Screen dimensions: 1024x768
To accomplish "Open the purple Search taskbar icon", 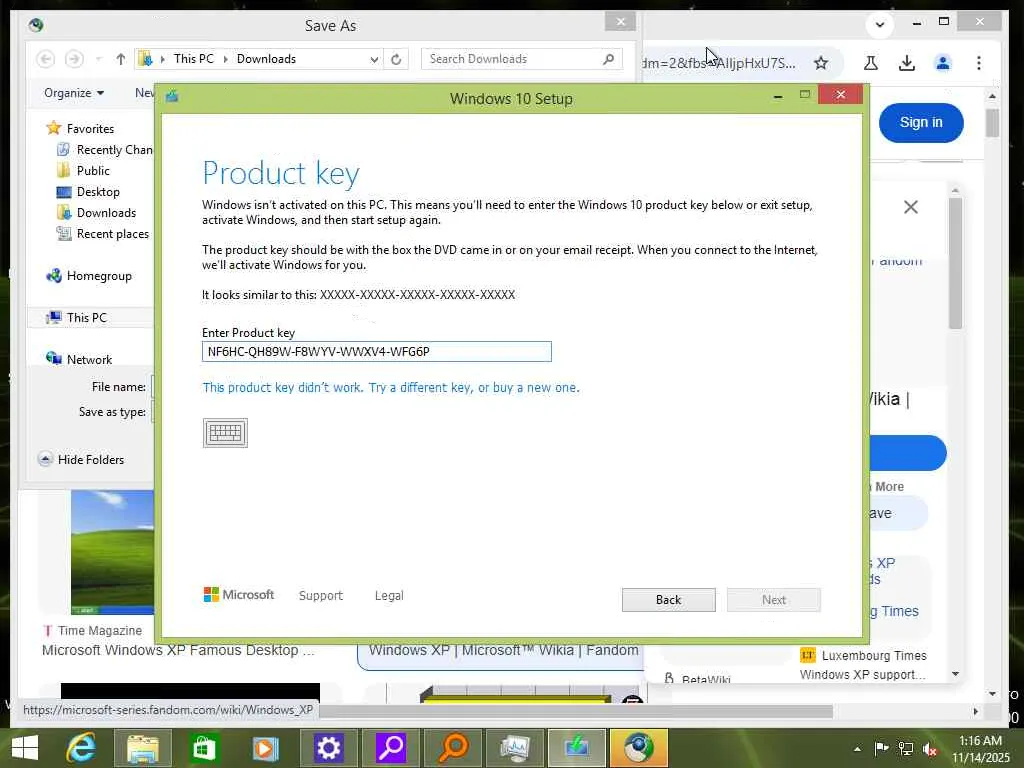I will tap(391, 748).
